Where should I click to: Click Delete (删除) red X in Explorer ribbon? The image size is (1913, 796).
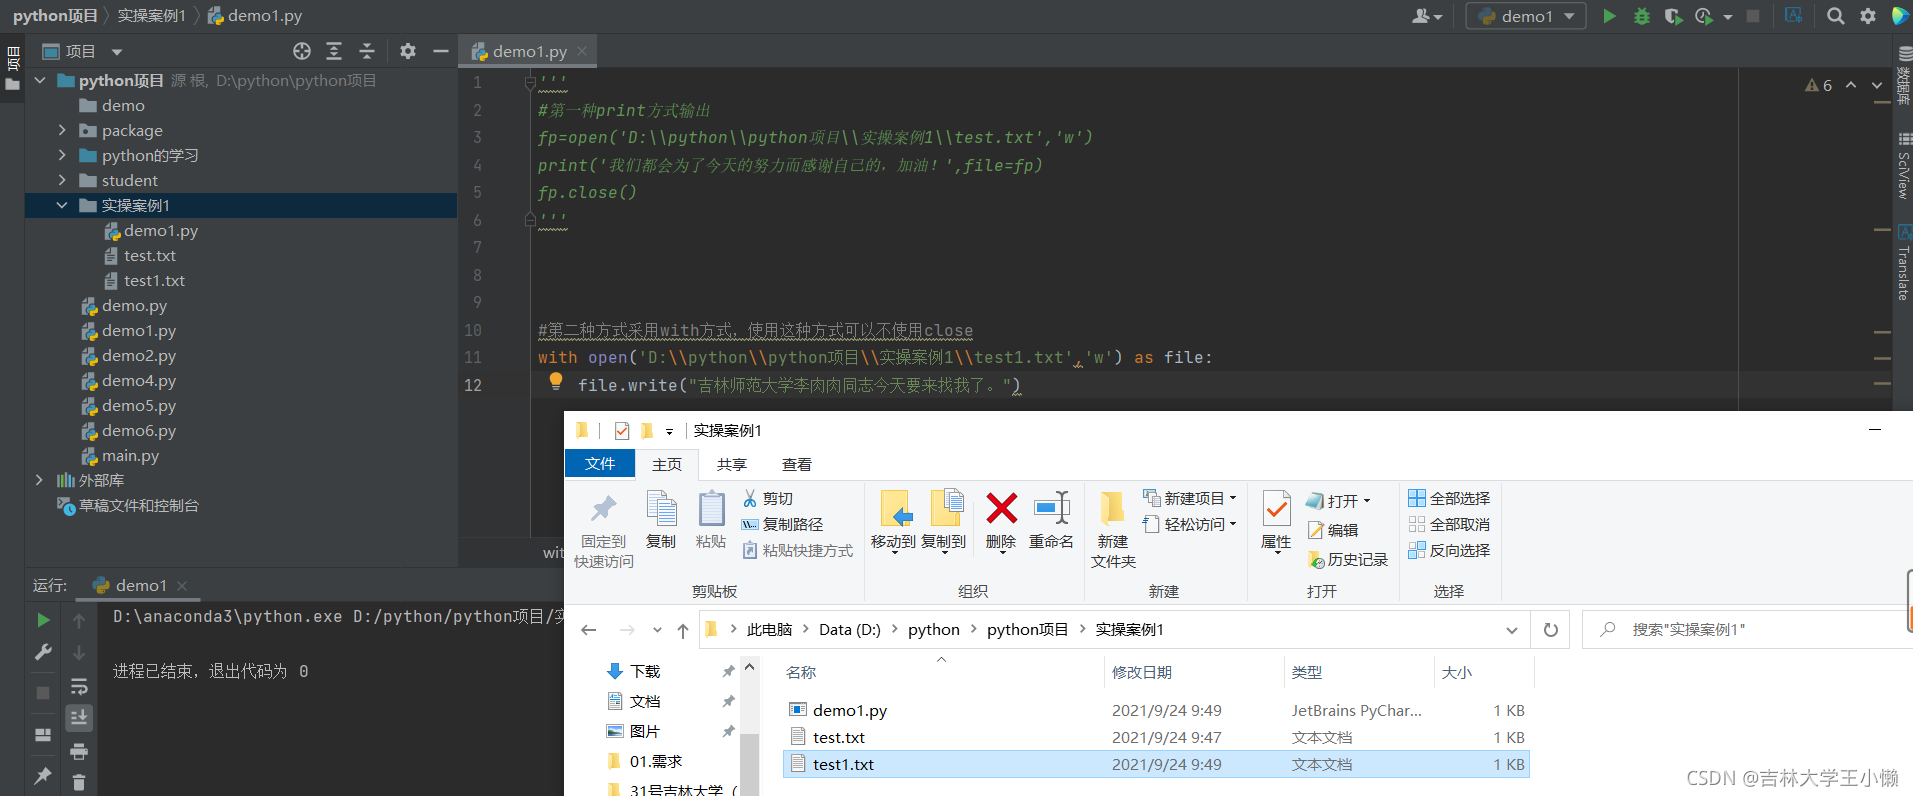(x=1001, y=520)
